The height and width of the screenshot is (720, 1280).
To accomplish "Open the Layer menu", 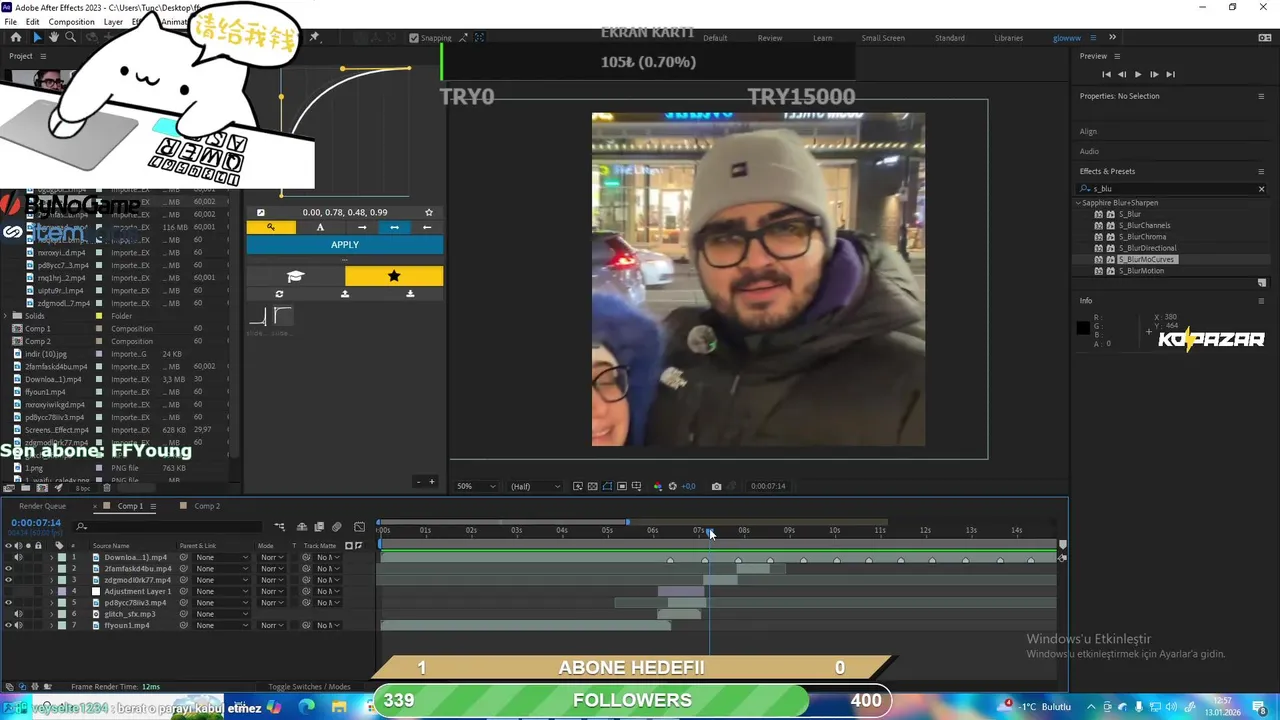I will [x=113, y=21].
